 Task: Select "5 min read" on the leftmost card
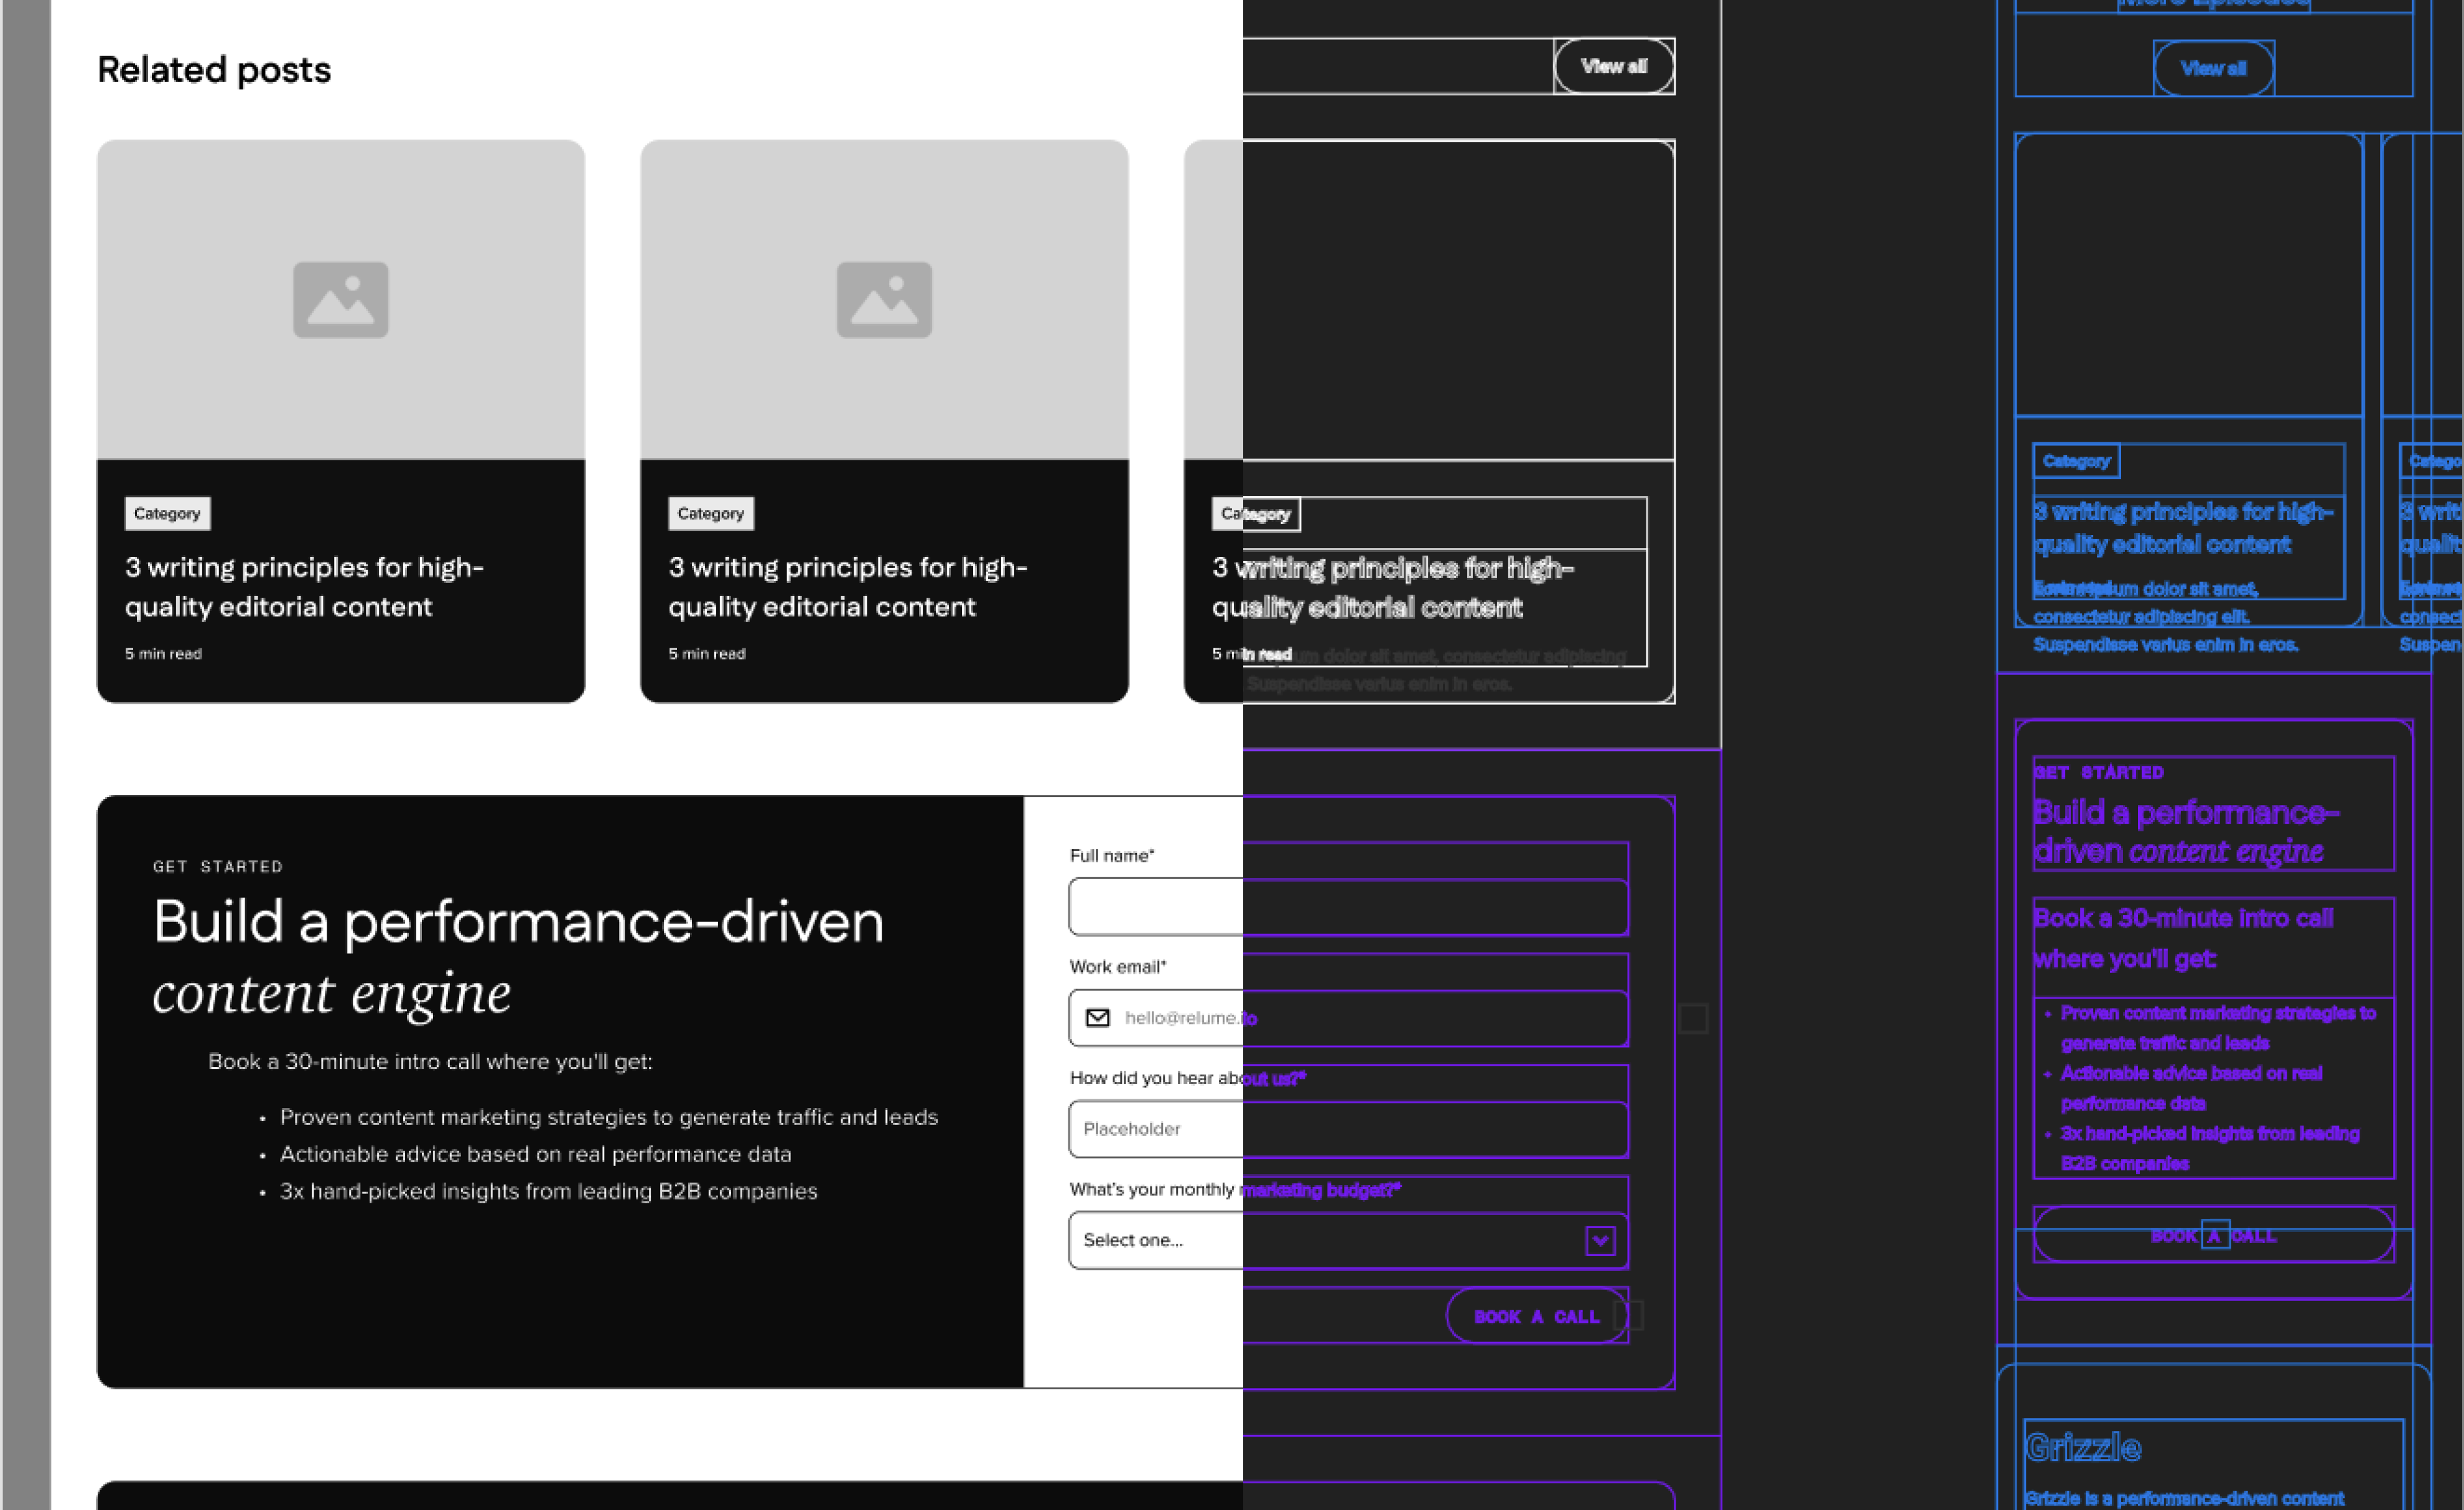163,653
